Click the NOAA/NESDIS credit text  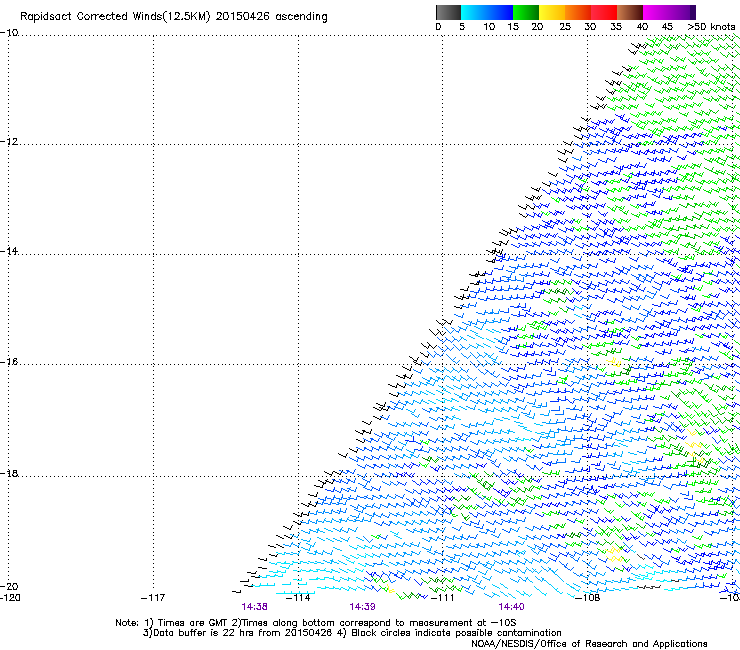[589, 644]
